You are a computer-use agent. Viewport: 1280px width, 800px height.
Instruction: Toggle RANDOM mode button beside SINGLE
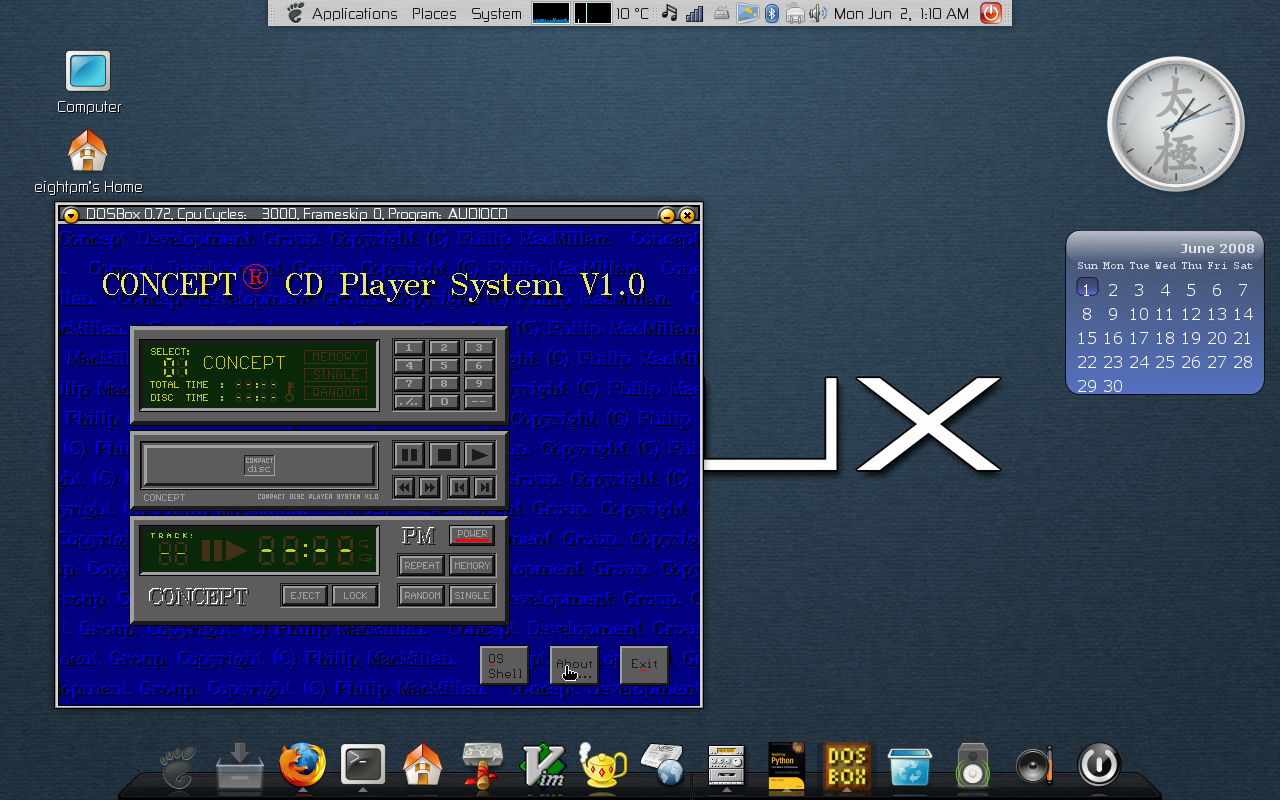tap(422, 595)
